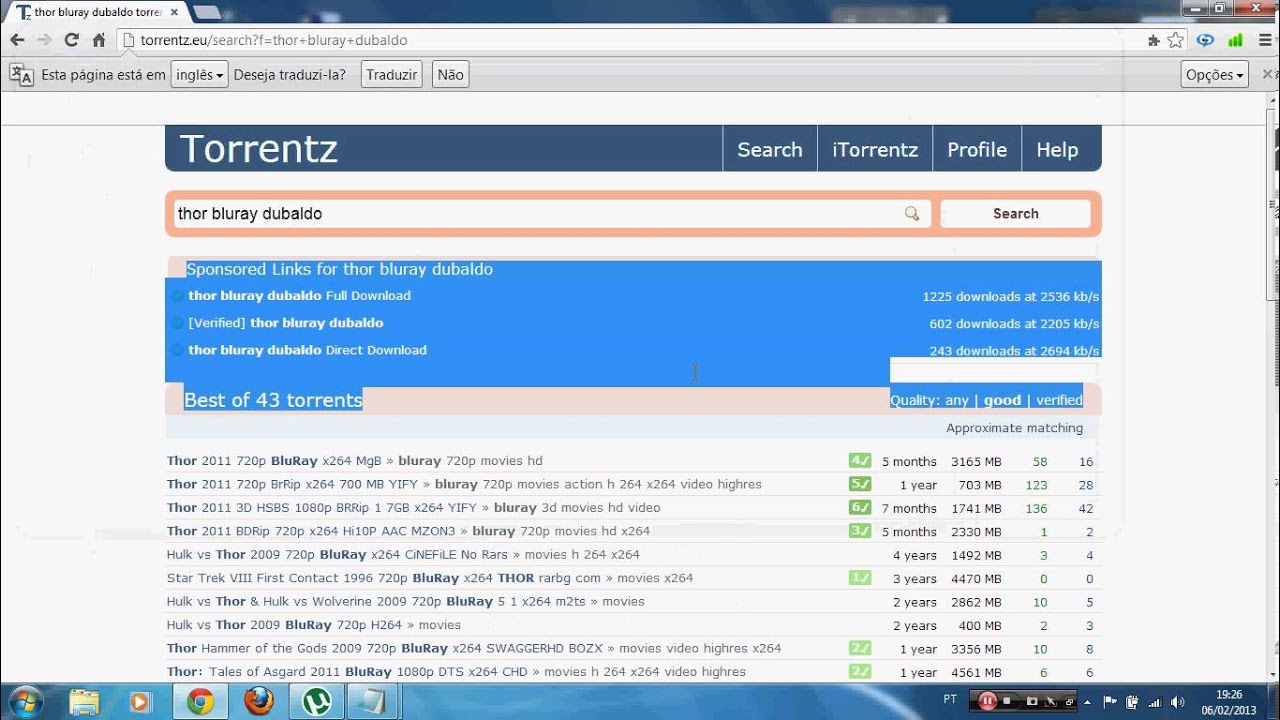Click the browser address bar URL
Image resolution: width=1280 pixels, height=720 pixels.
[x=274, y=40]
